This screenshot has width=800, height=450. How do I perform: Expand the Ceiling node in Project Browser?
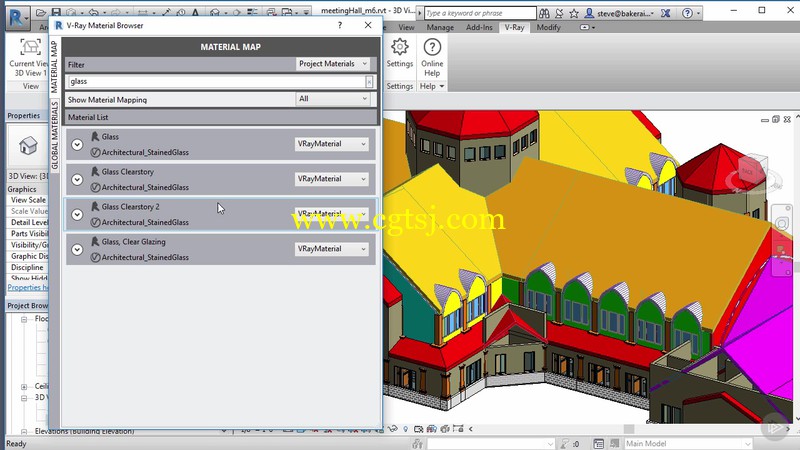pos(24,387)
